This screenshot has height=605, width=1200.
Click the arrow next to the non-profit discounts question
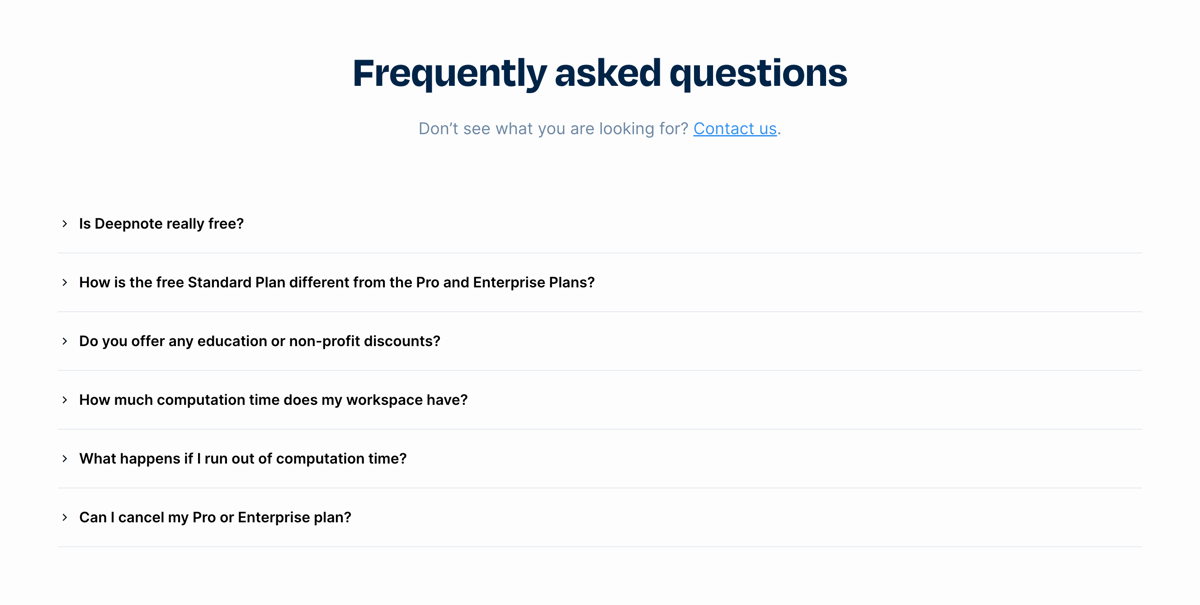tap(64, 340)
